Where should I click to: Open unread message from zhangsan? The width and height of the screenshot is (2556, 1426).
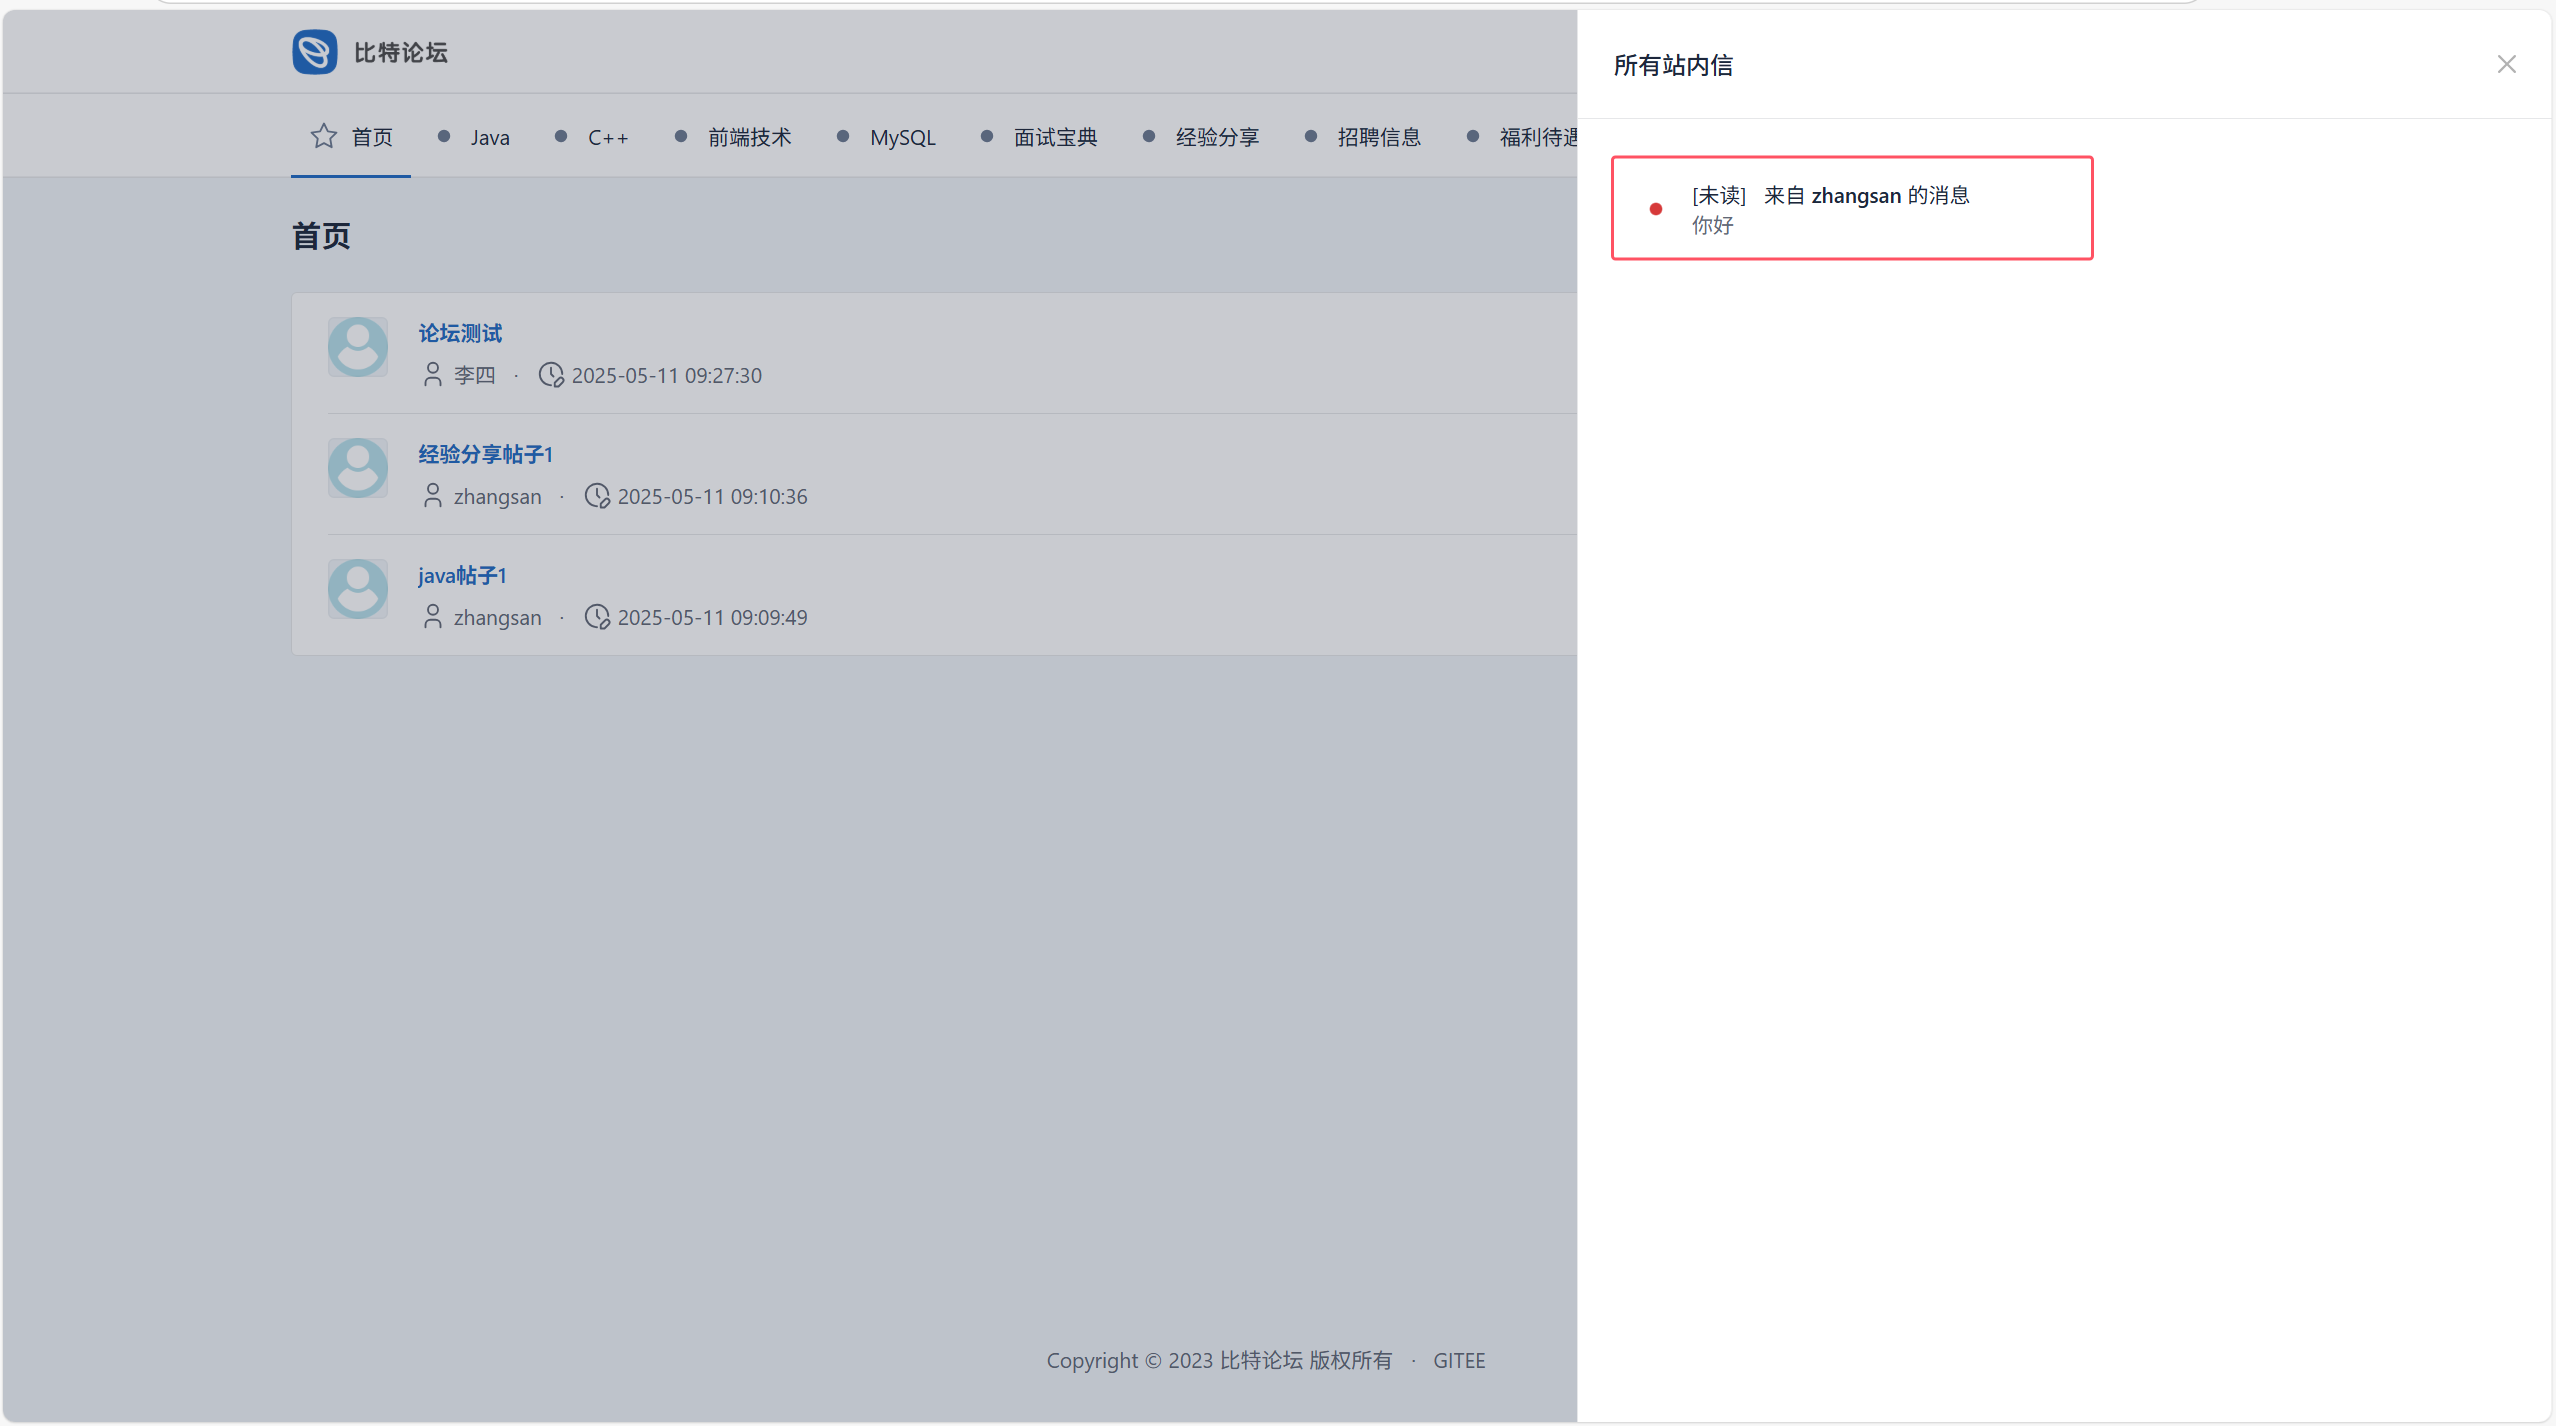click(1852, 208)
